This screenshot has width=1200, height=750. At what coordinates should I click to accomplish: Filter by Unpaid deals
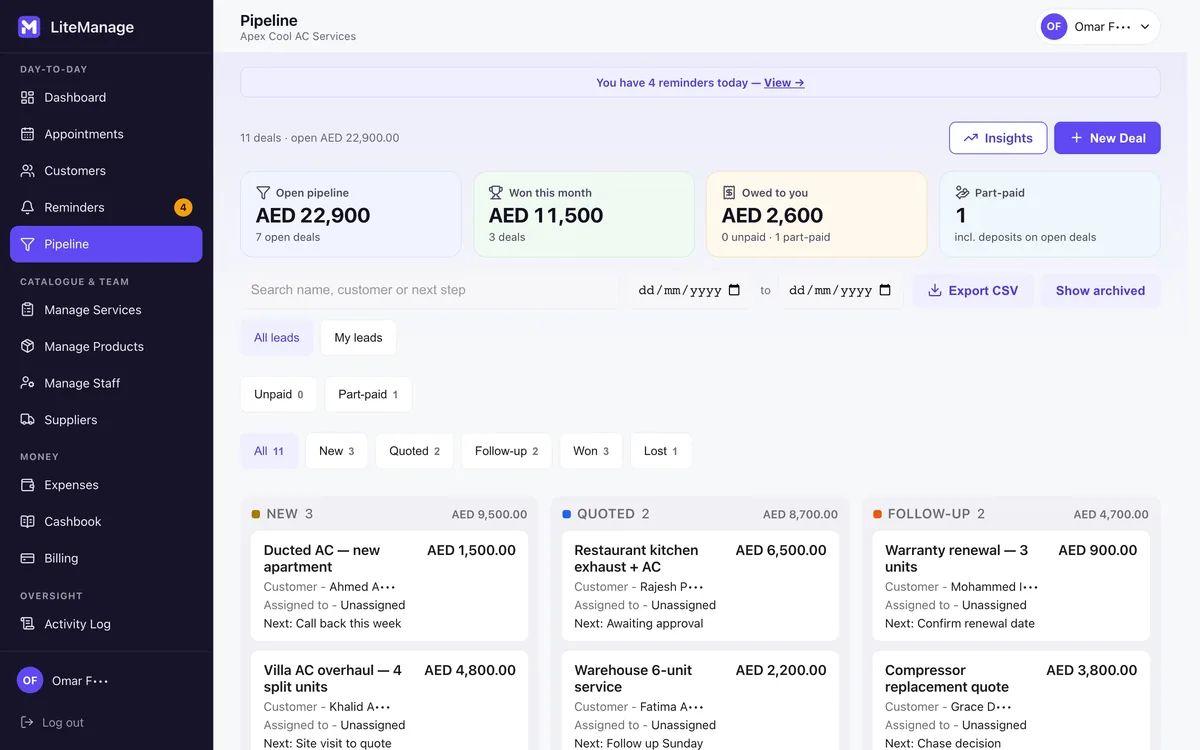279,395
